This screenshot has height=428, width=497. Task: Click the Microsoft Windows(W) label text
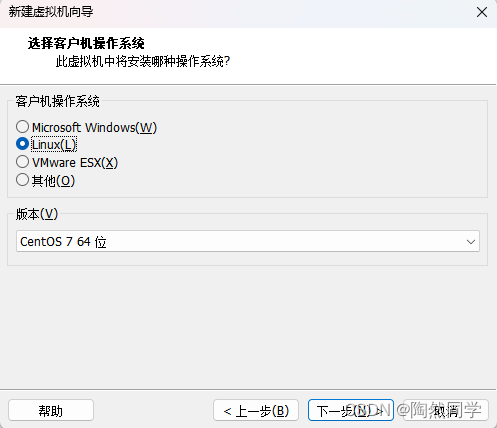point(94,127)
